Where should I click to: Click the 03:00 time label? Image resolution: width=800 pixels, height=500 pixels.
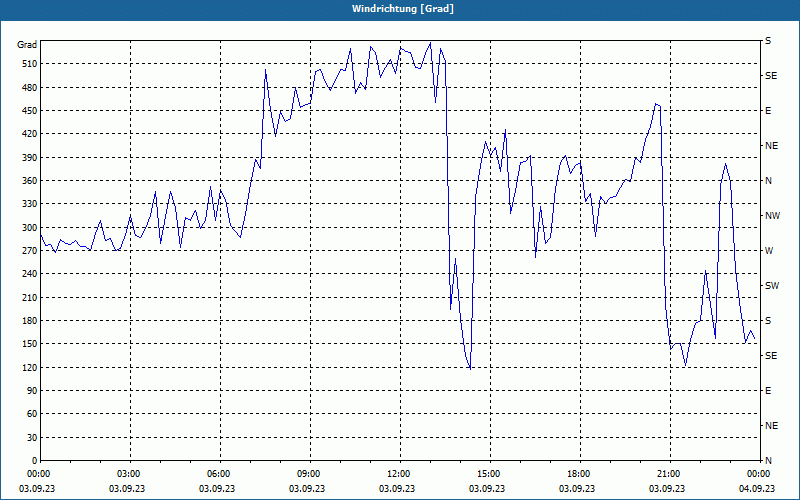(x=130, y=474)
